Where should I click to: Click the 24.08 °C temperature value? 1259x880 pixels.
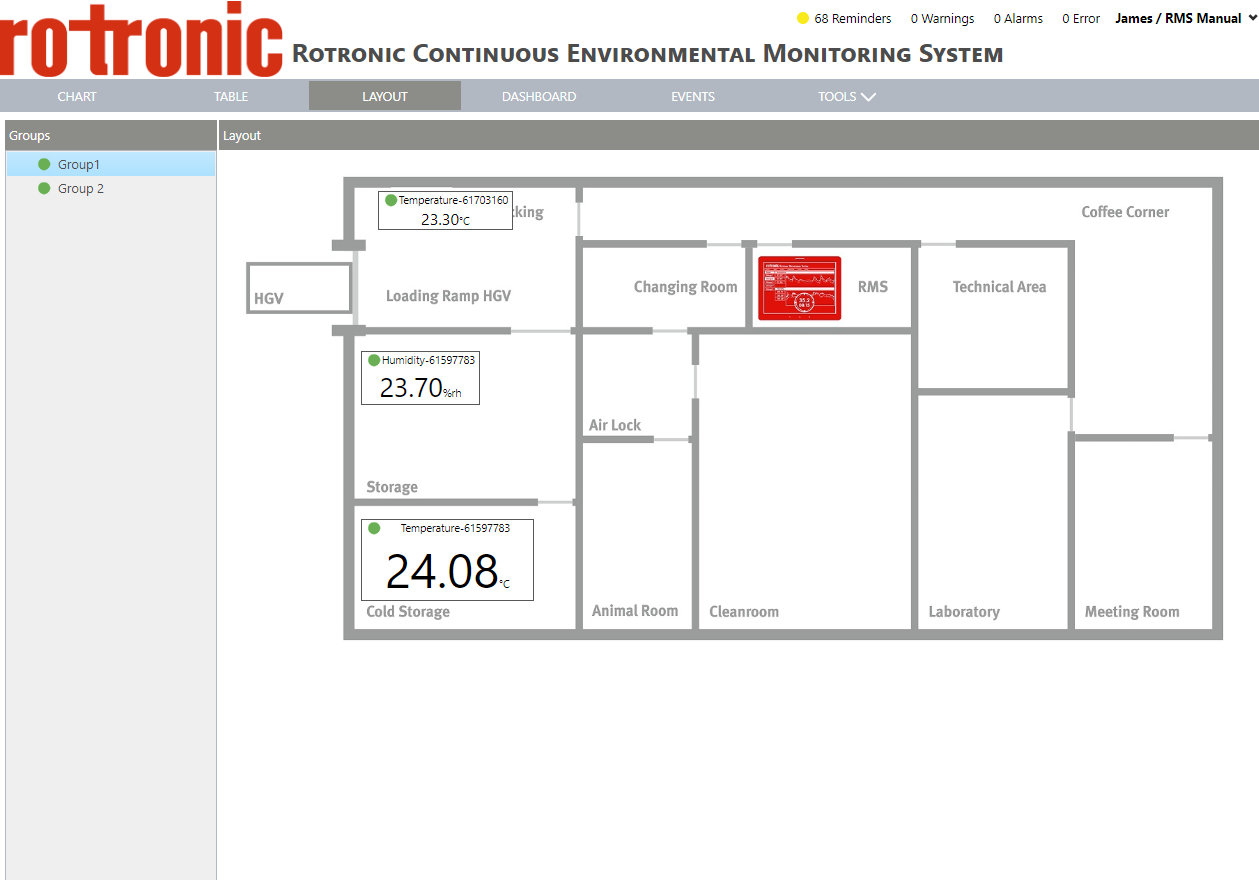pyautogui.click(x=448, y=571)
